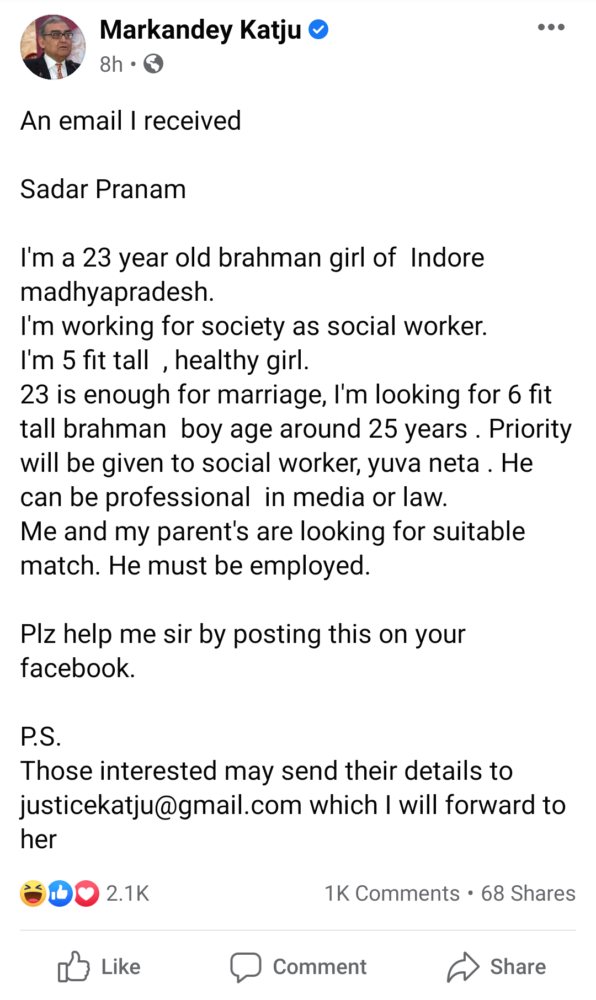596x1000 pixels.
Task: Click the blue verified badge icon
Action: point(318,29)
